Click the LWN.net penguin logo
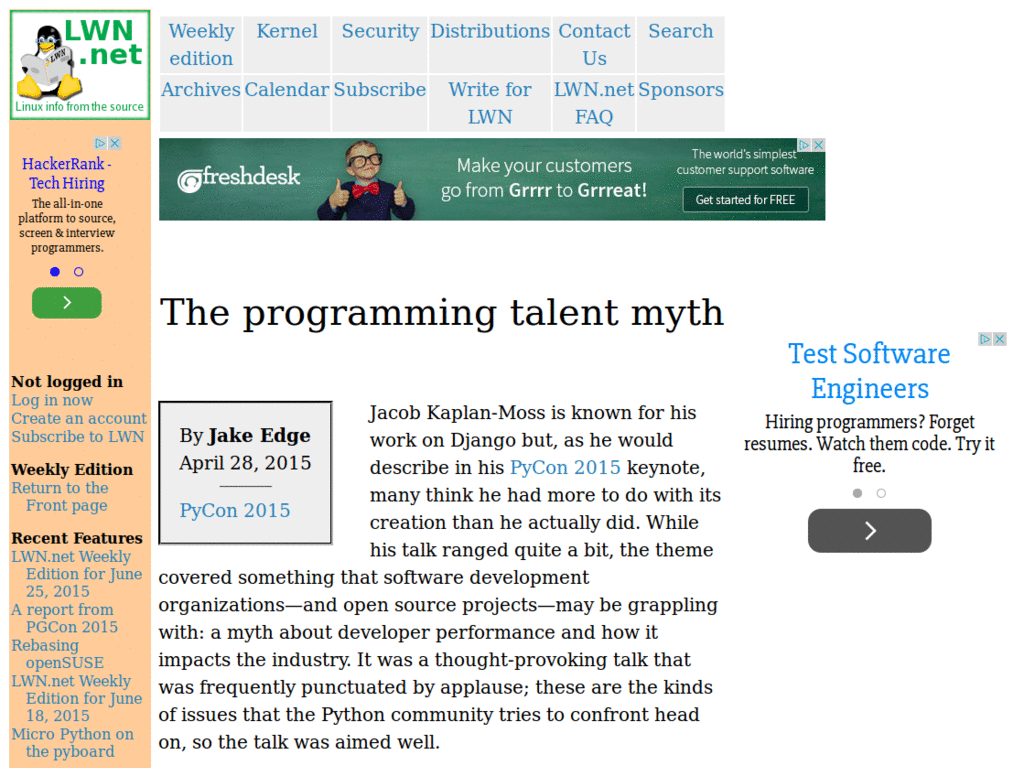This screenshot has width=1024, height=768. click(x=79, y=63)
